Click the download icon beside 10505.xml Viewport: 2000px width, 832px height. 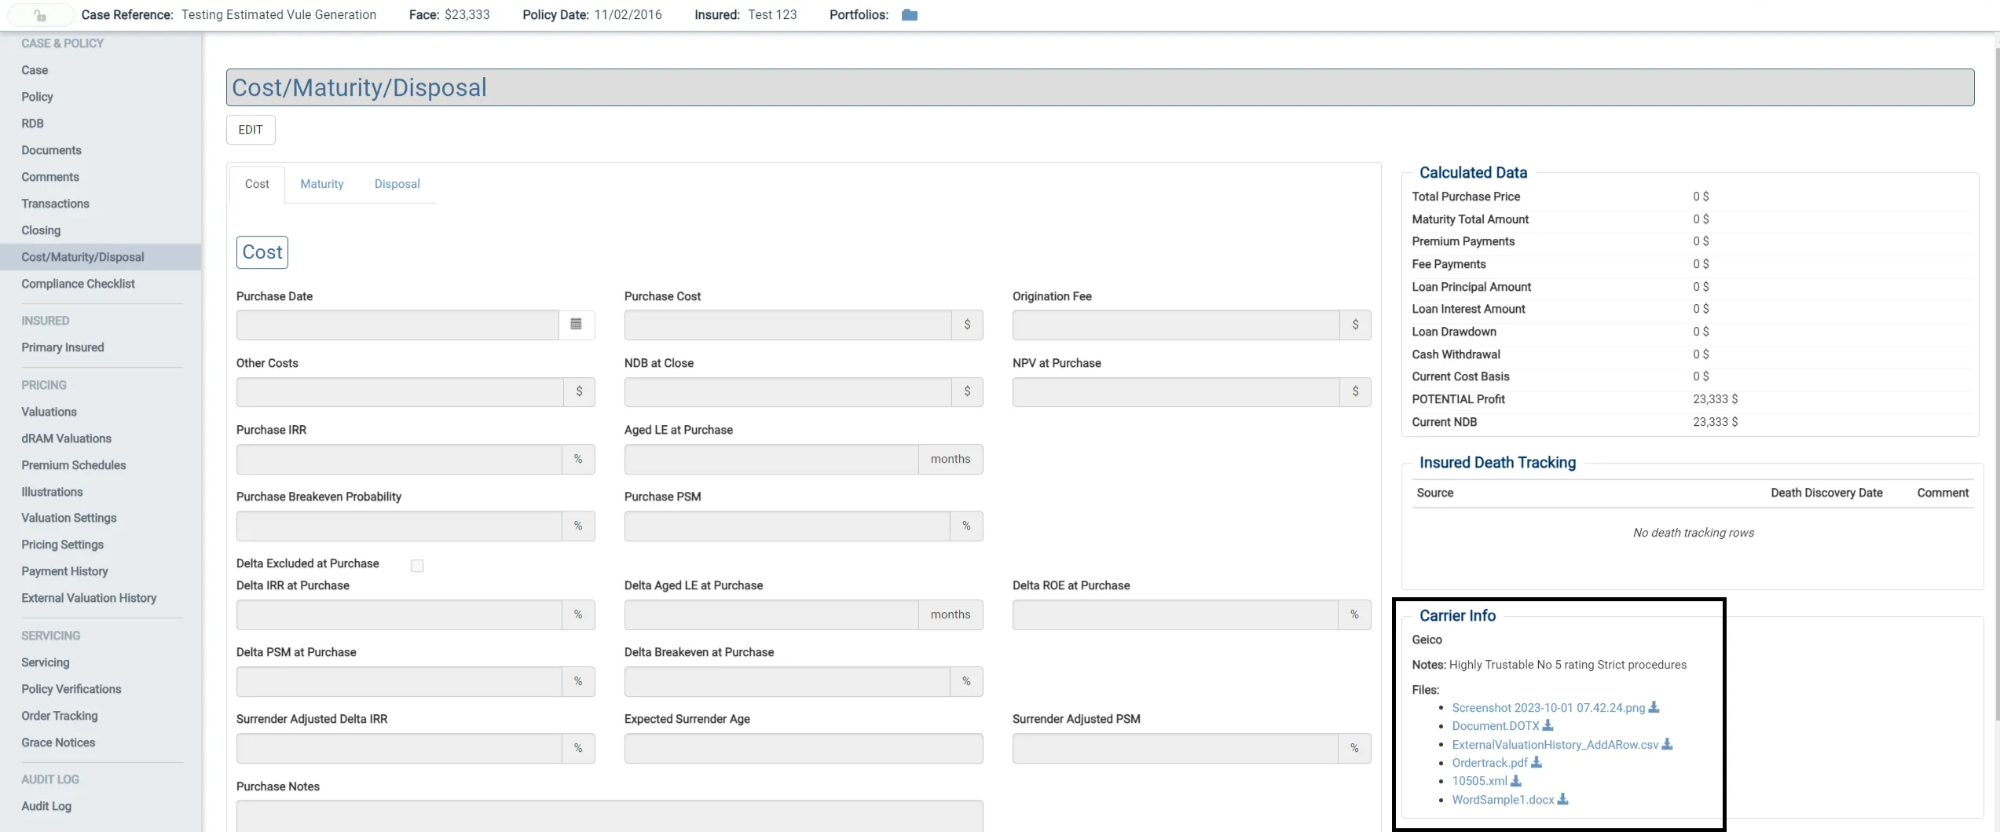(x=1516, y=781)
